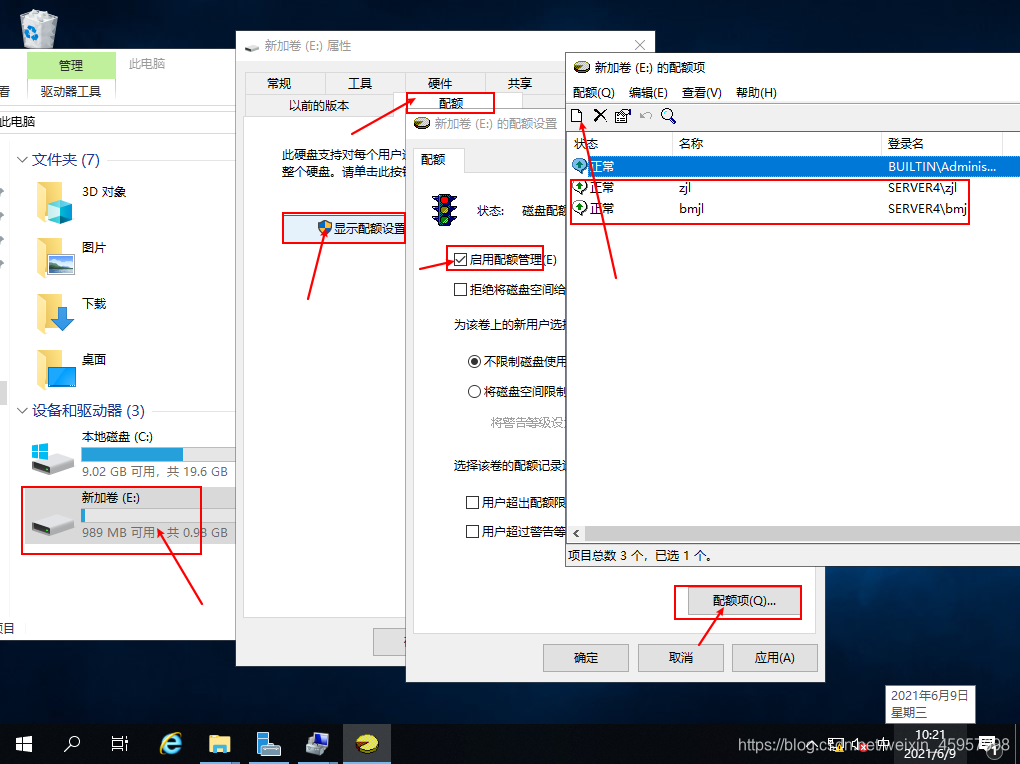Sort quota entries by 登录名 column
Screen dimensions: 1020x764
pyautogui.click(x=942, y=143)
